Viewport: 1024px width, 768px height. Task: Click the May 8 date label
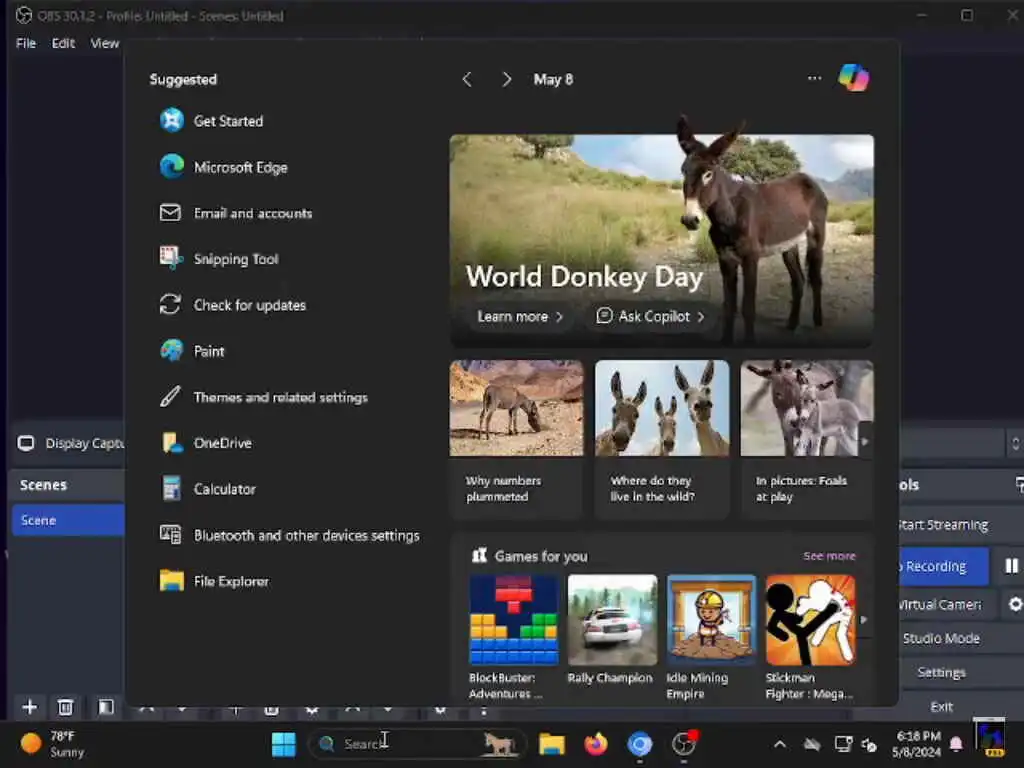[x=553, y=80]
